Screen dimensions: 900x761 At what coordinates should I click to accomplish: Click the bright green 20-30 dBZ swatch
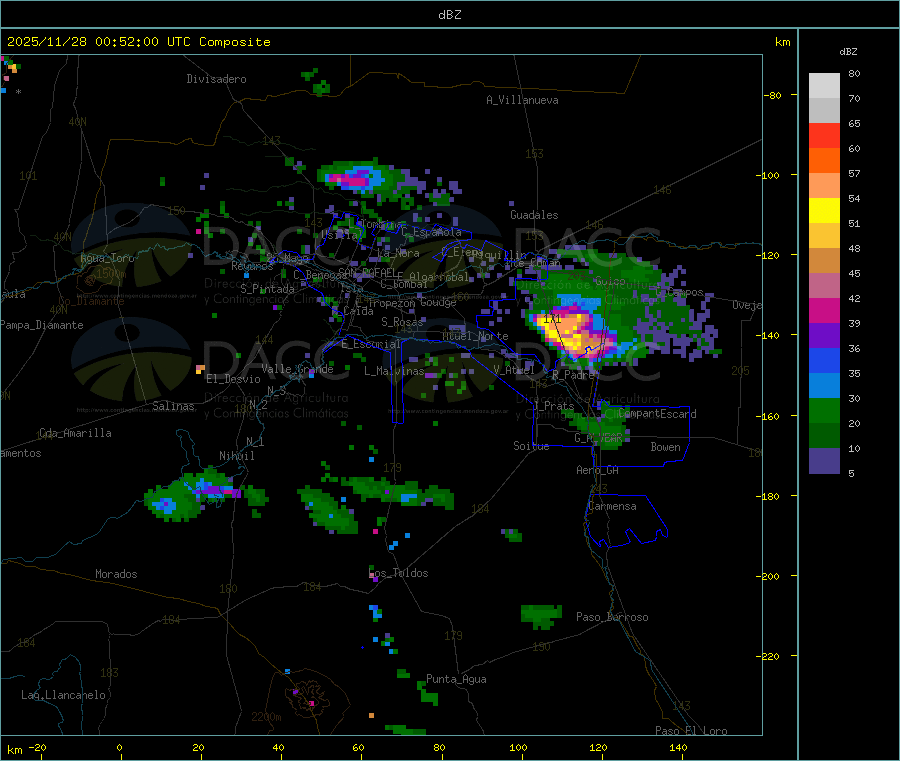click(x=824, y=410)
